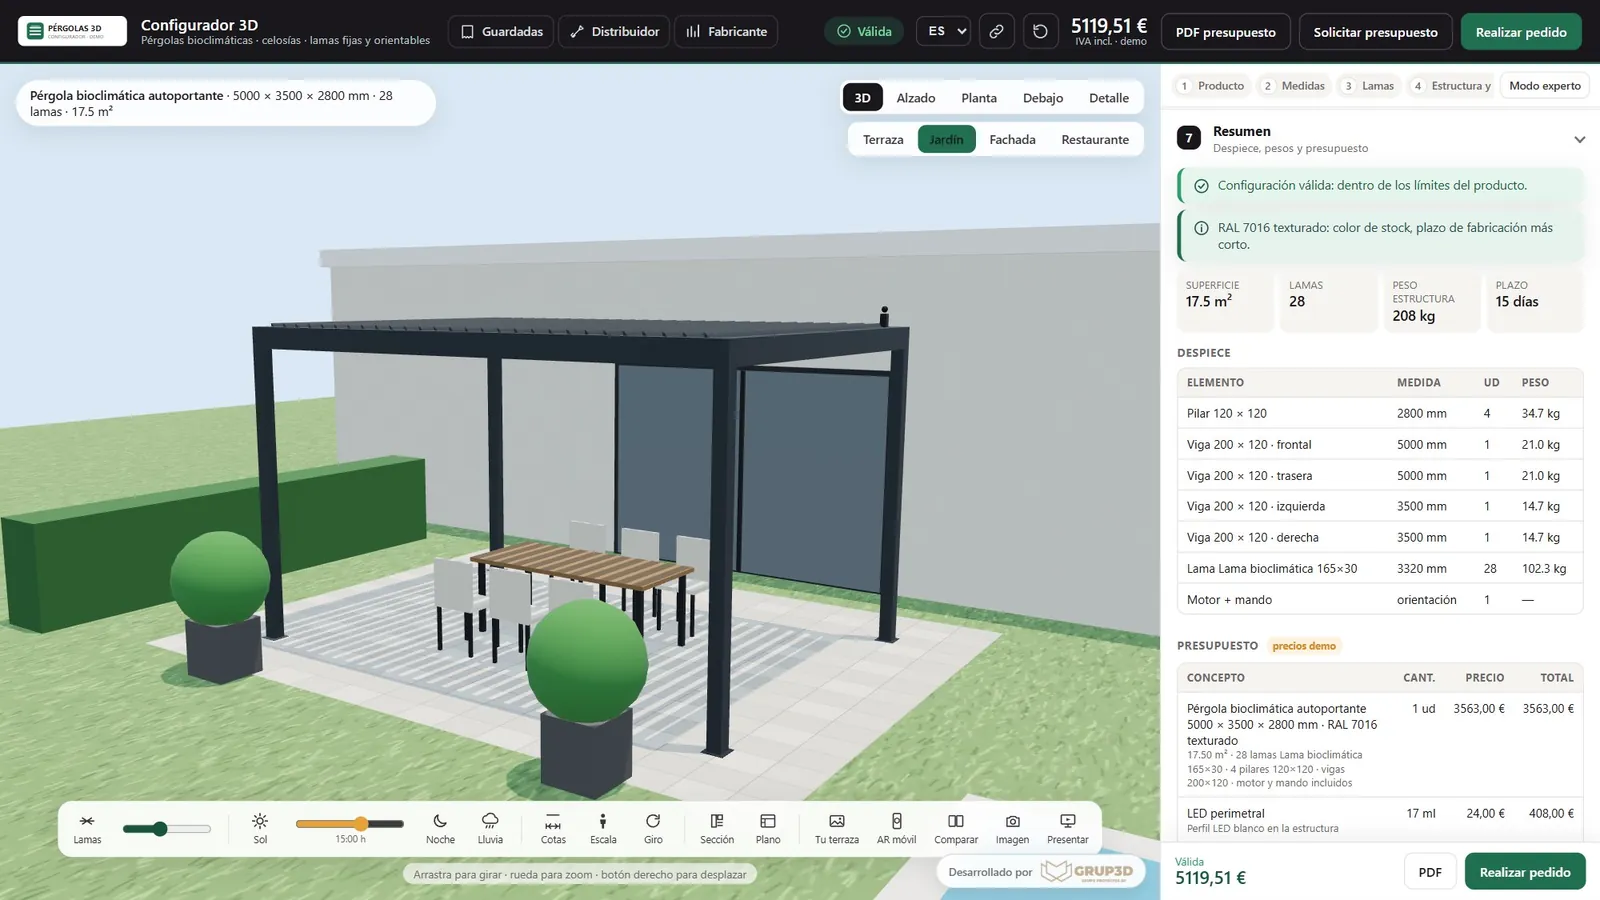
Task: Toggle Lluvia rain effect
Action: click(490, 828)
